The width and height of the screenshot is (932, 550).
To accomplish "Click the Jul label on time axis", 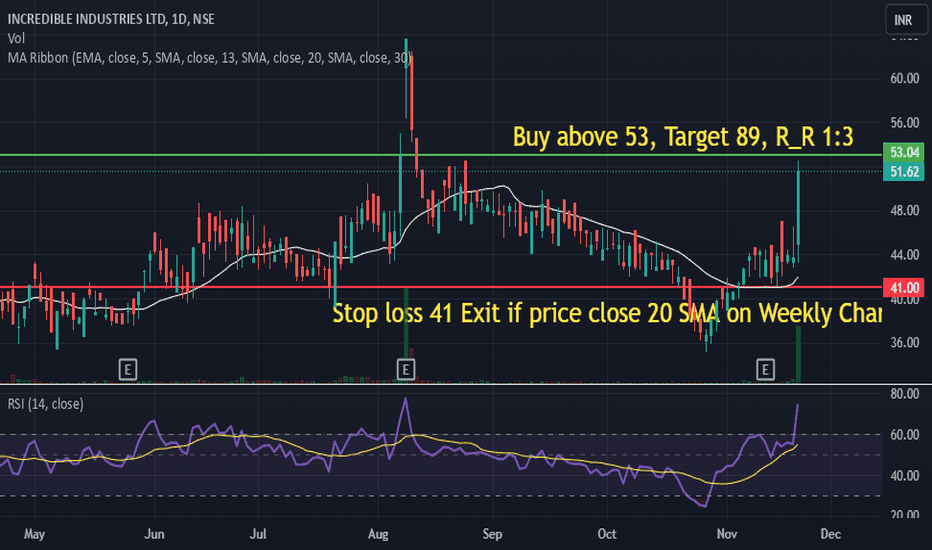I will 258,534.
